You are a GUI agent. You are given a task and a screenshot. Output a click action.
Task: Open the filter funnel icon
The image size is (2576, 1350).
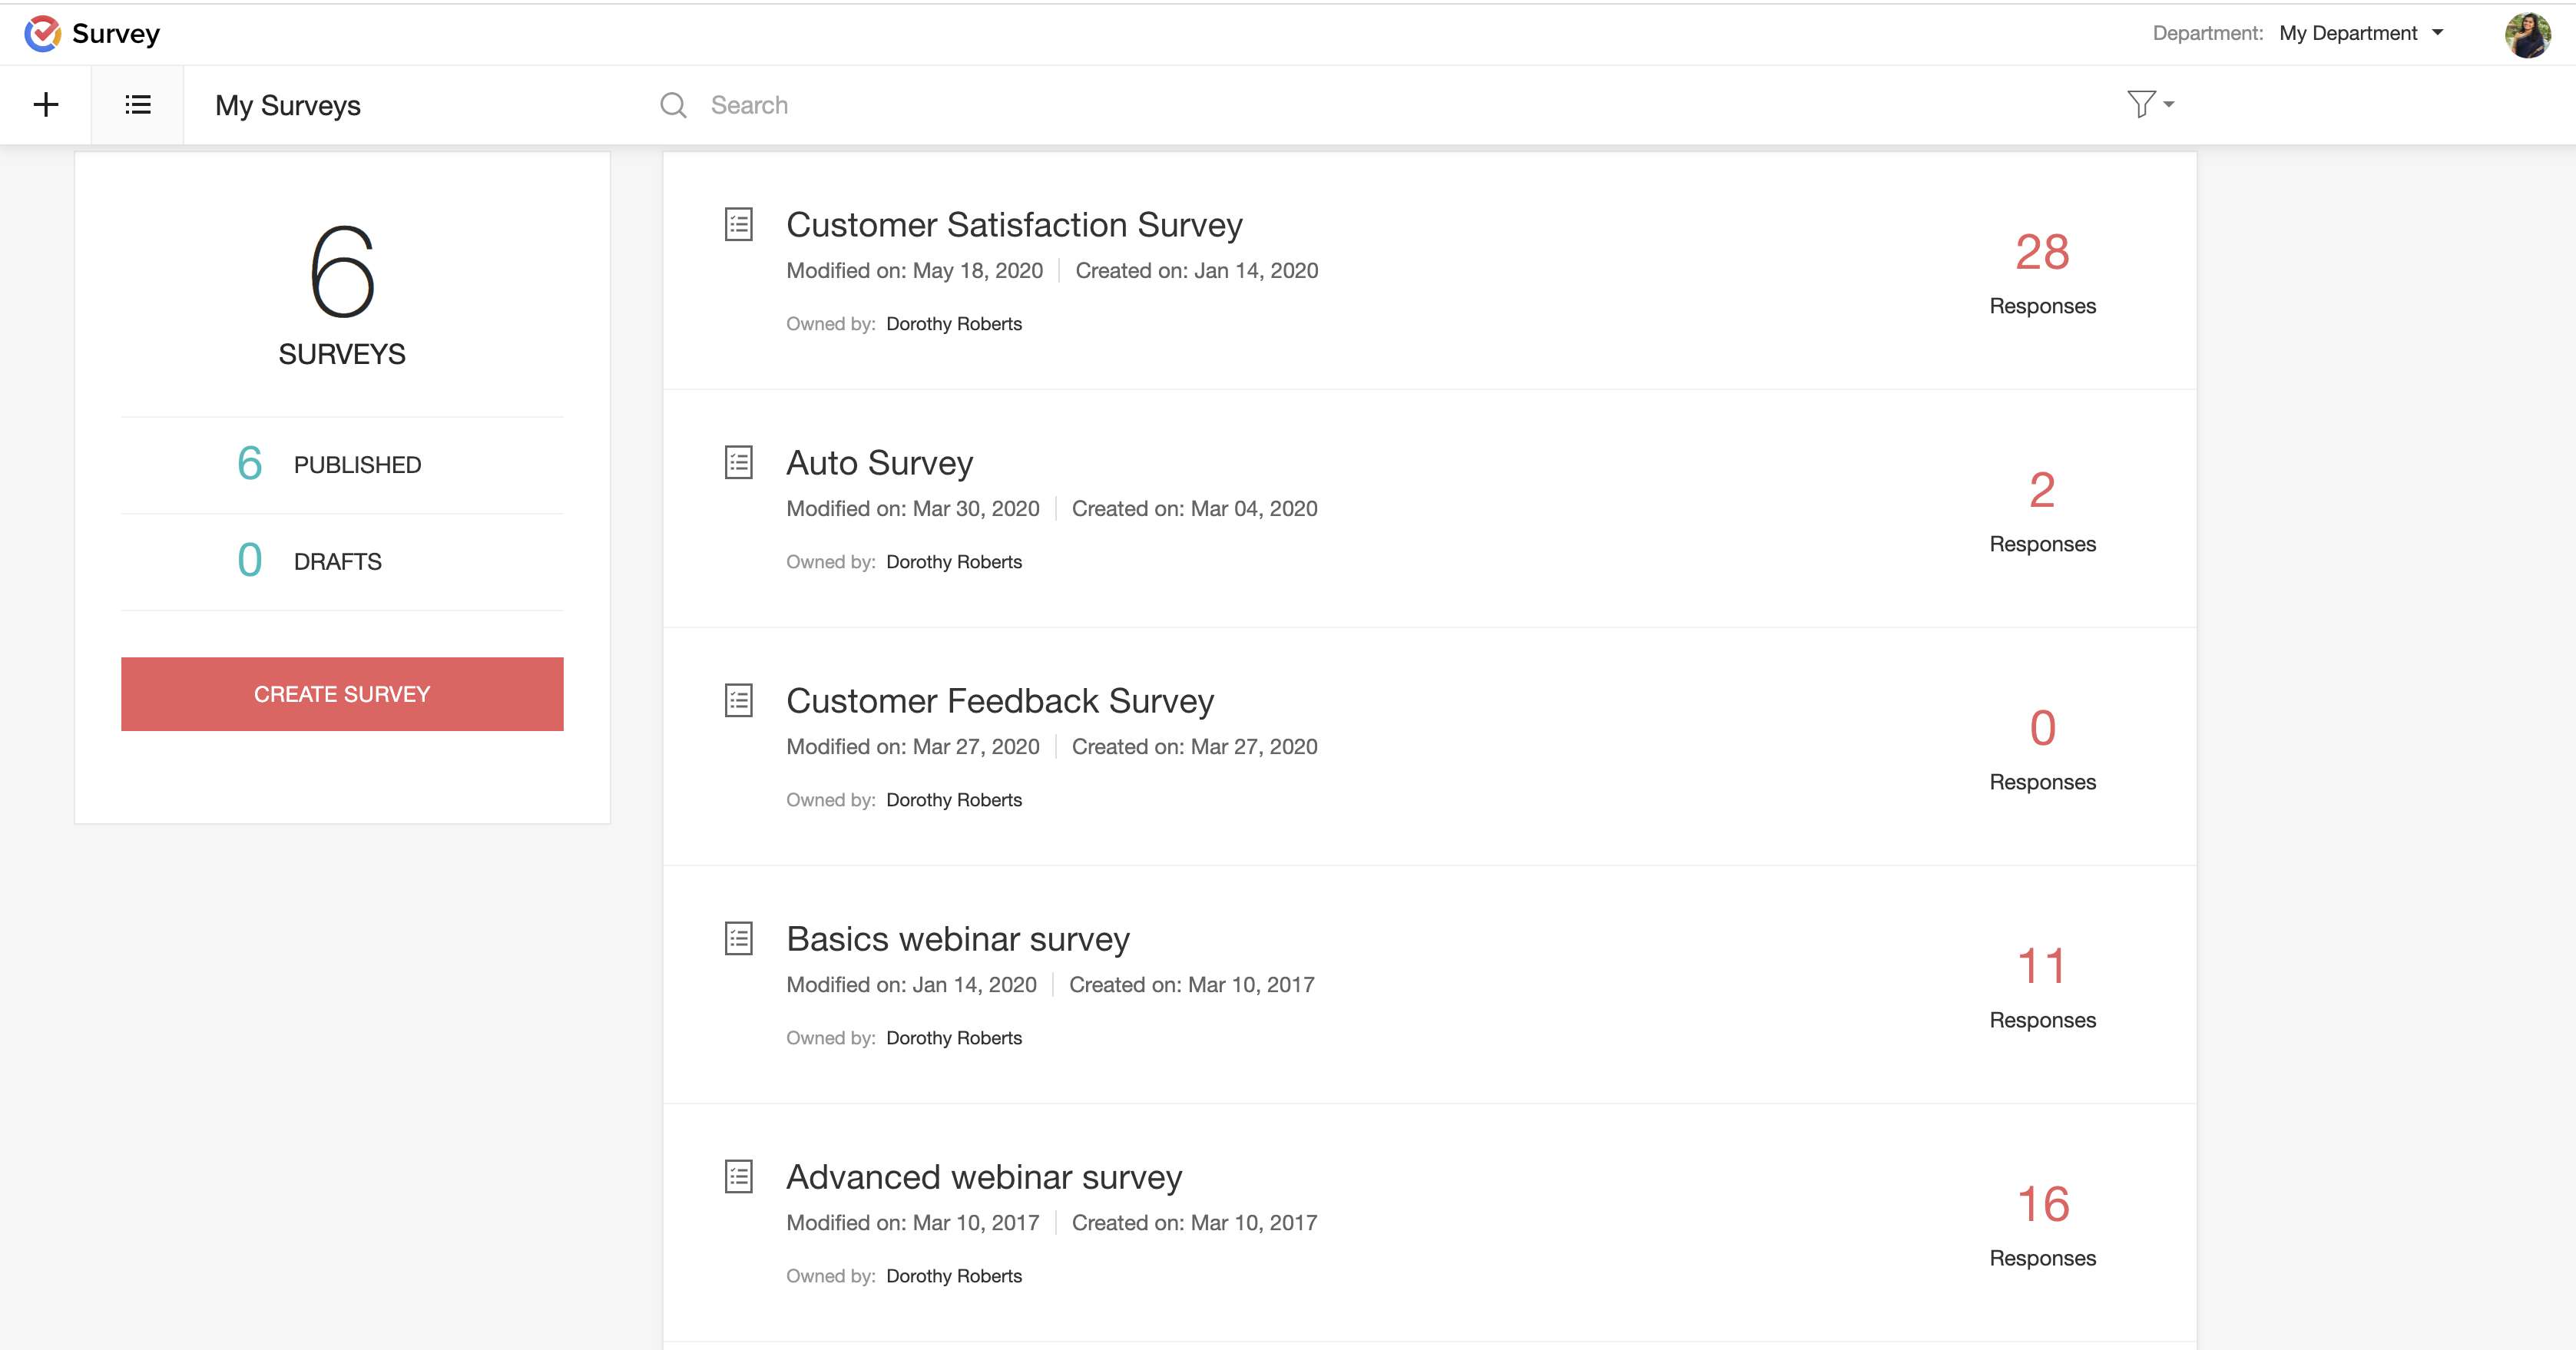tap(2140, 104)
